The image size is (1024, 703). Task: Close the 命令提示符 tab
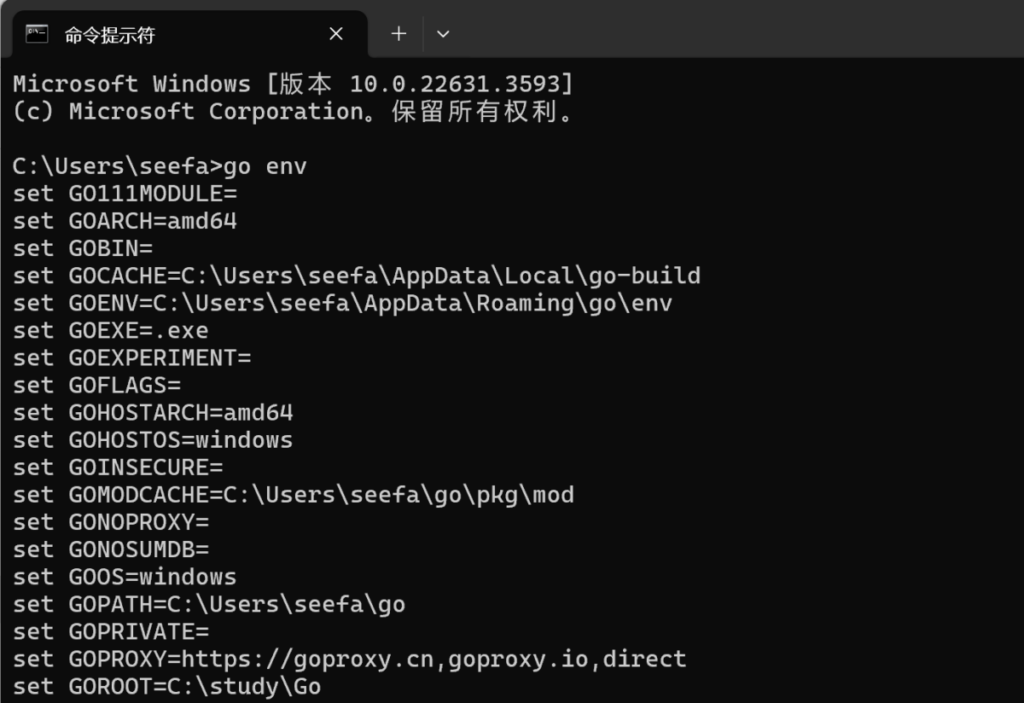click(x=336, y=34)
